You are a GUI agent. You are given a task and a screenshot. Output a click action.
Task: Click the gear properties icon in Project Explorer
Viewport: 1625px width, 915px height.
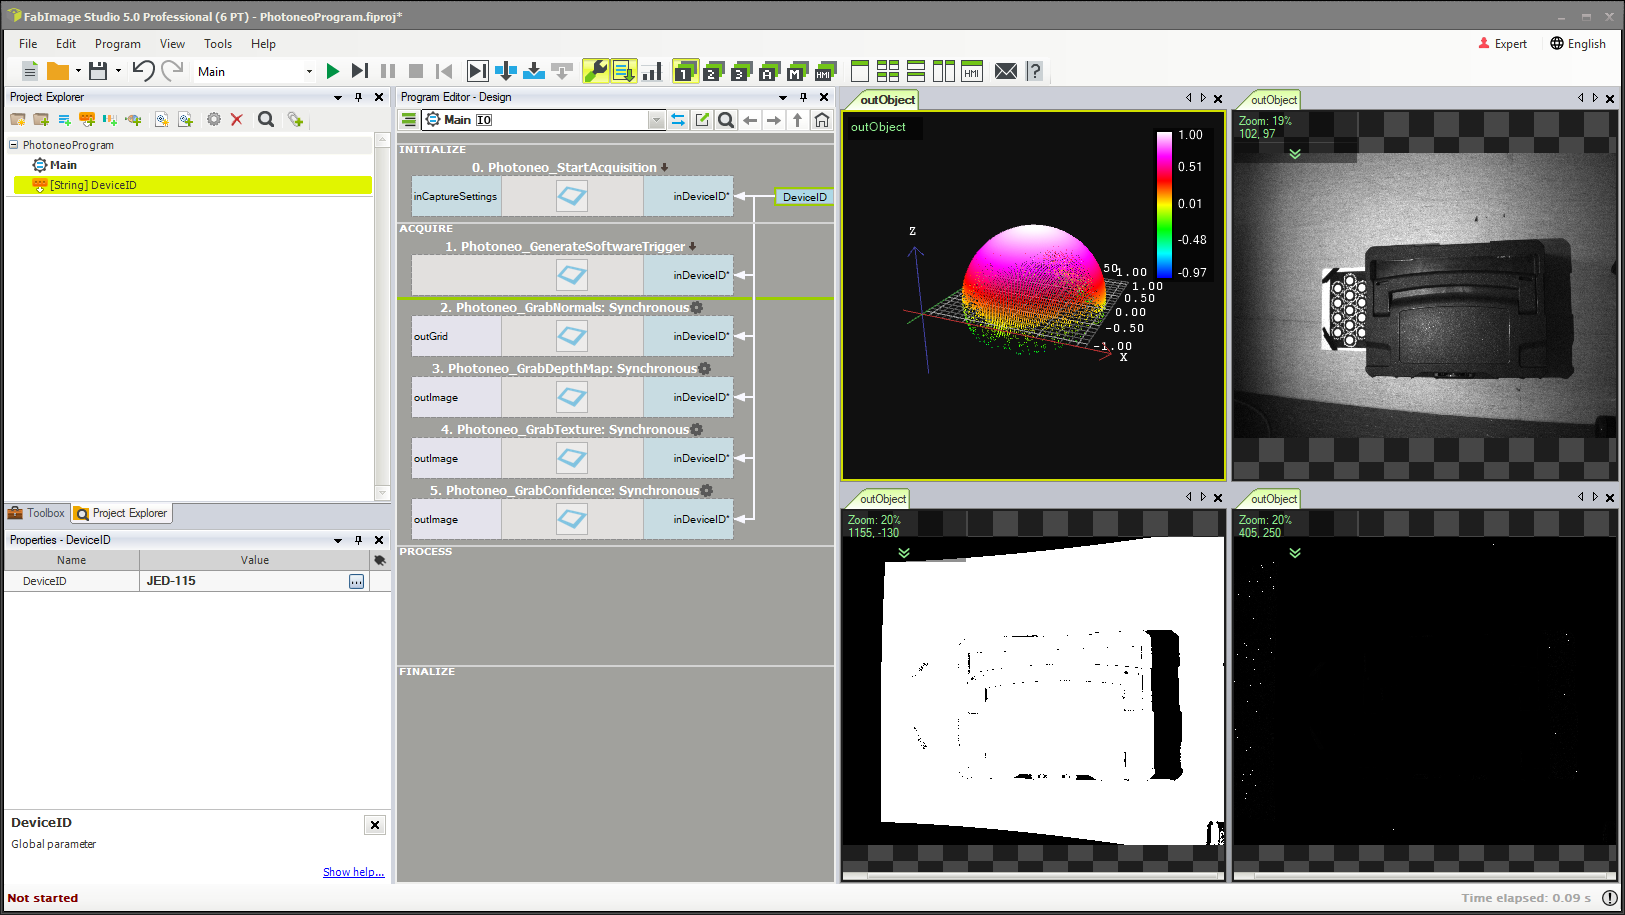click(x=213, y=119)
